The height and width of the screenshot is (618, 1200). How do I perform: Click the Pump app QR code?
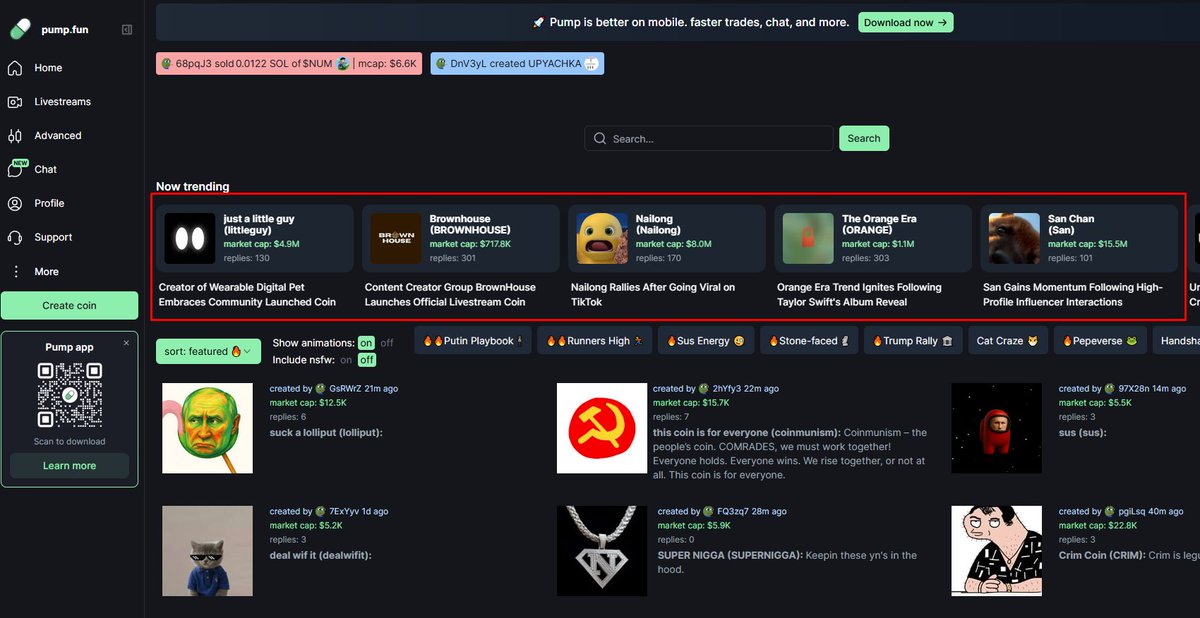coord(69,395)
